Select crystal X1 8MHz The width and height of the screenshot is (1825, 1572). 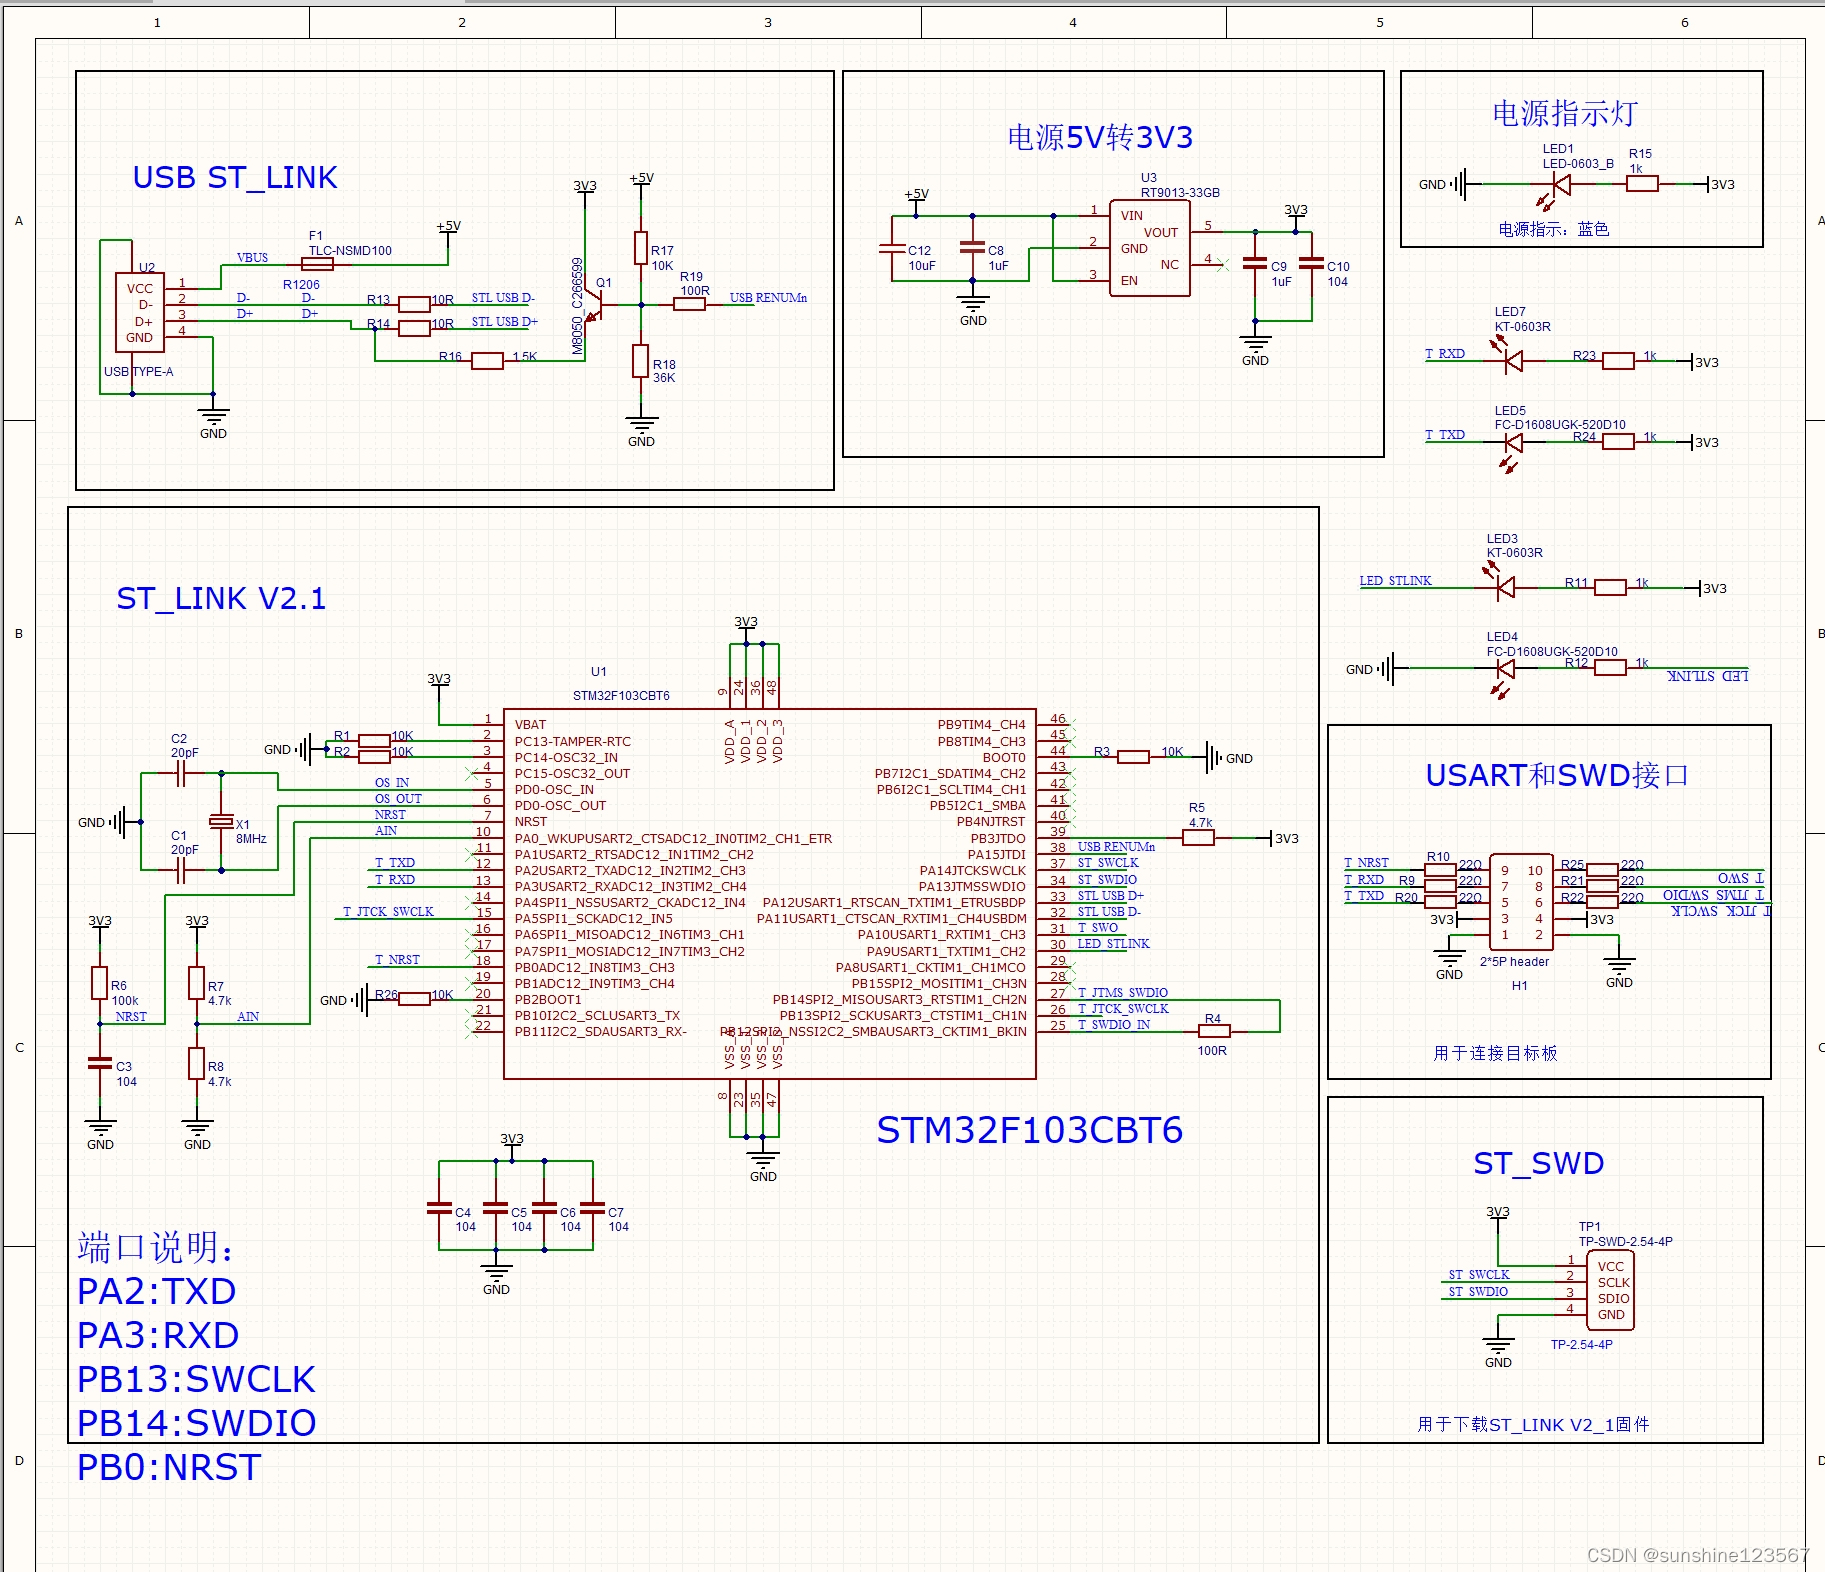(x=221, y=822)
